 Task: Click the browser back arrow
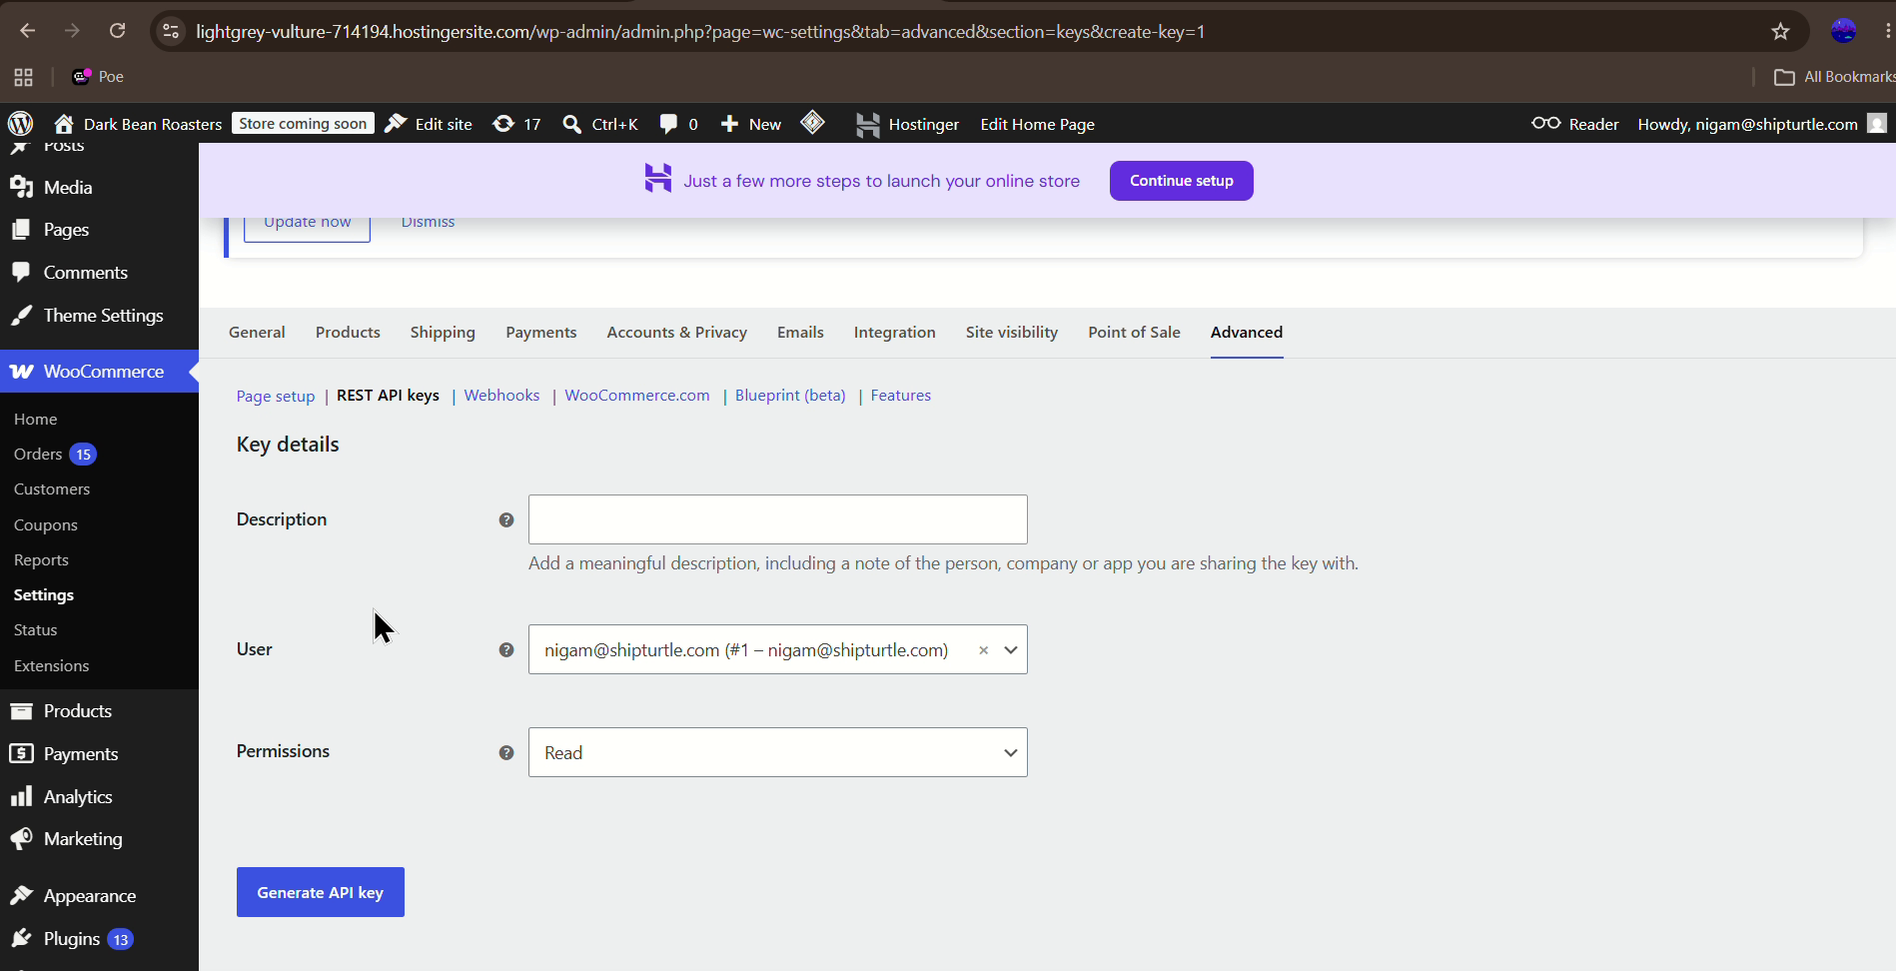pyautogui.click(x=27, y=31)
